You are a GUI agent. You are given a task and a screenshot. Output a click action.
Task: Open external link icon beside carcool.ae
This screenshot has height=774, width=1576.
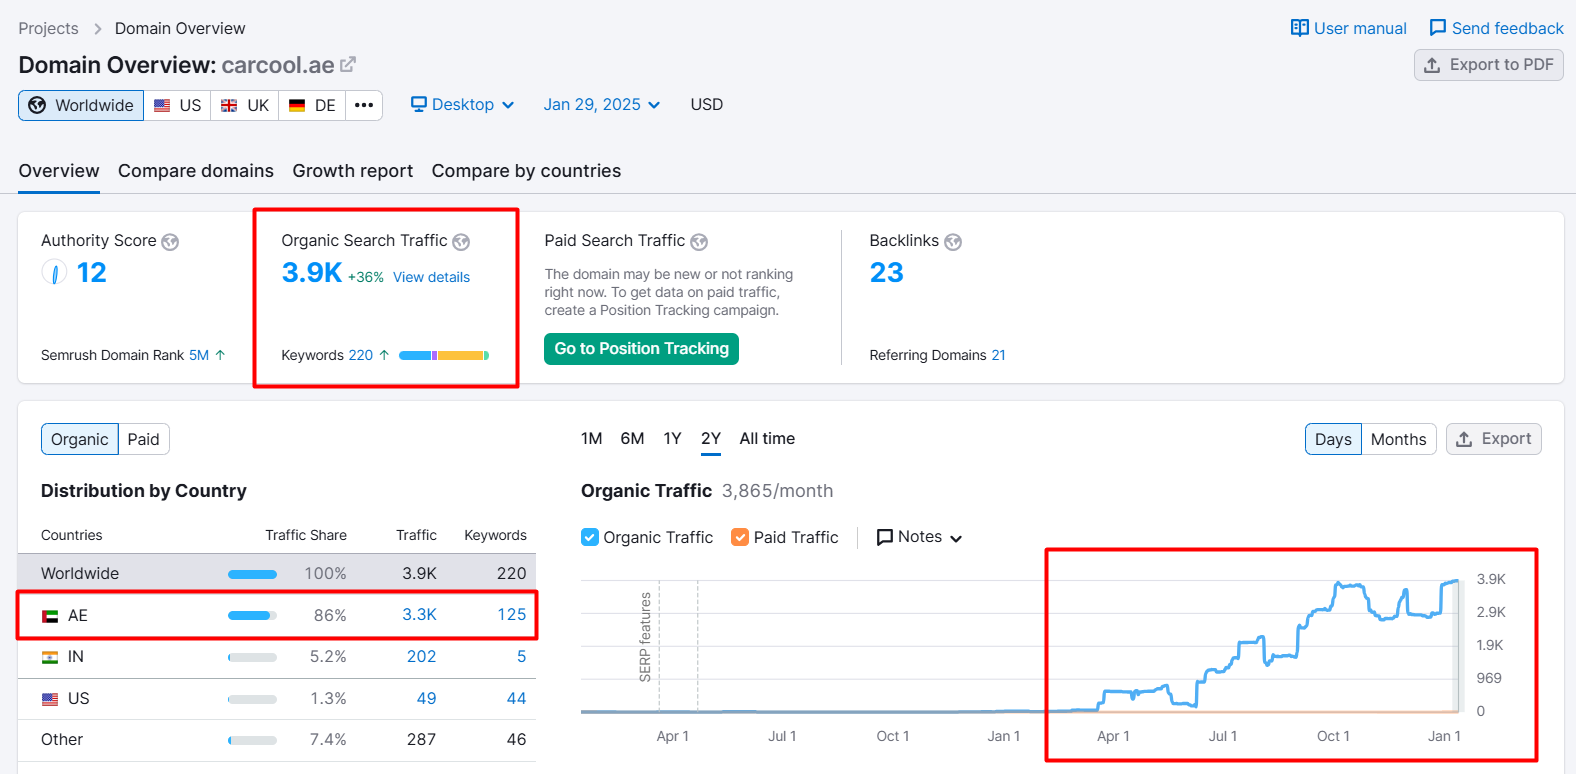(348, 65)
